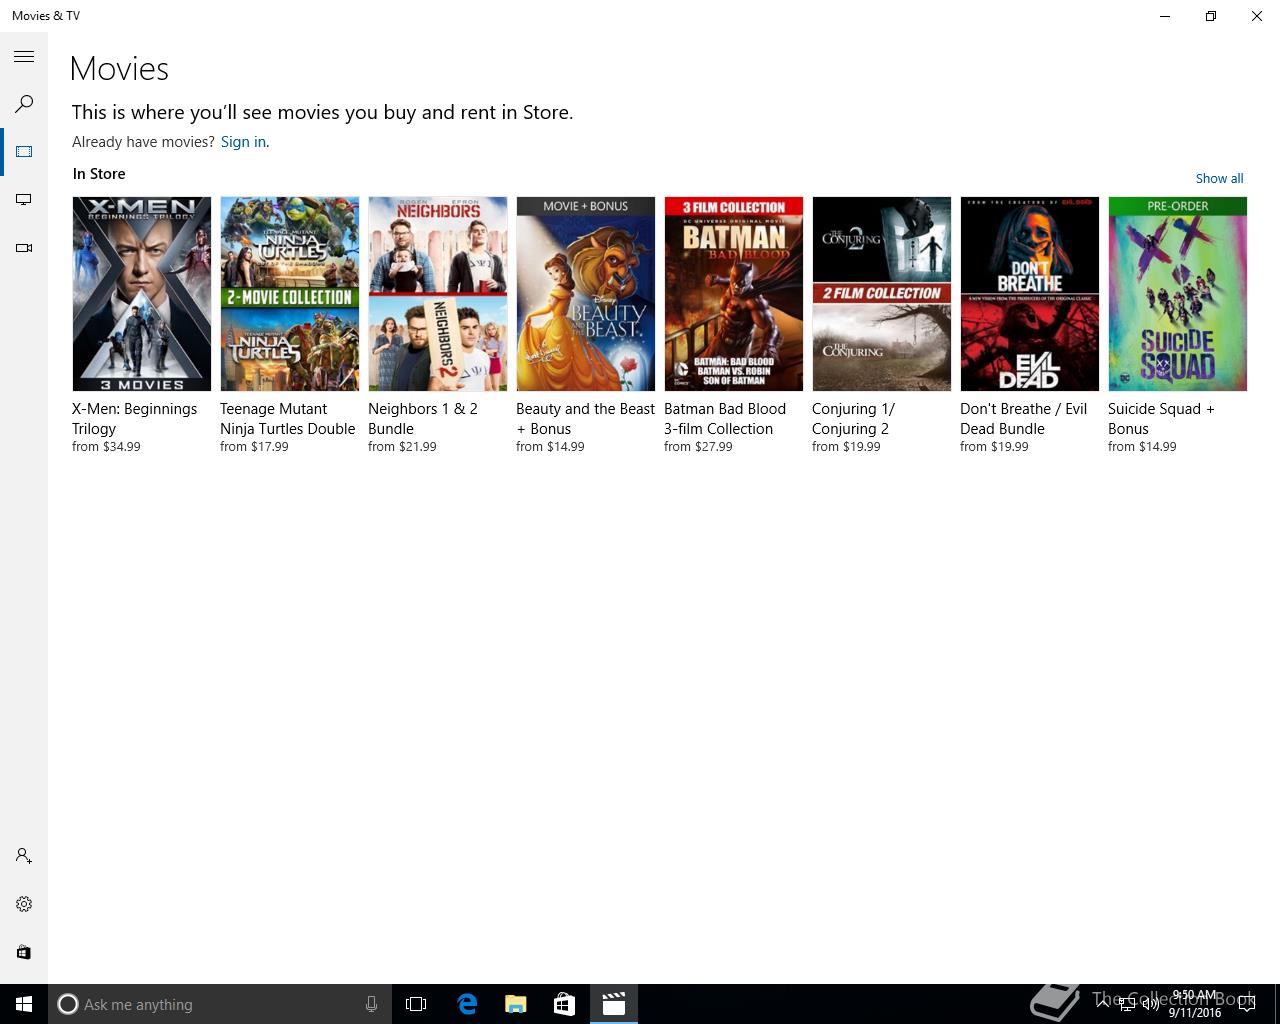
Task: Open the hamburger navigation menu
Action: (x=24, y=57)
